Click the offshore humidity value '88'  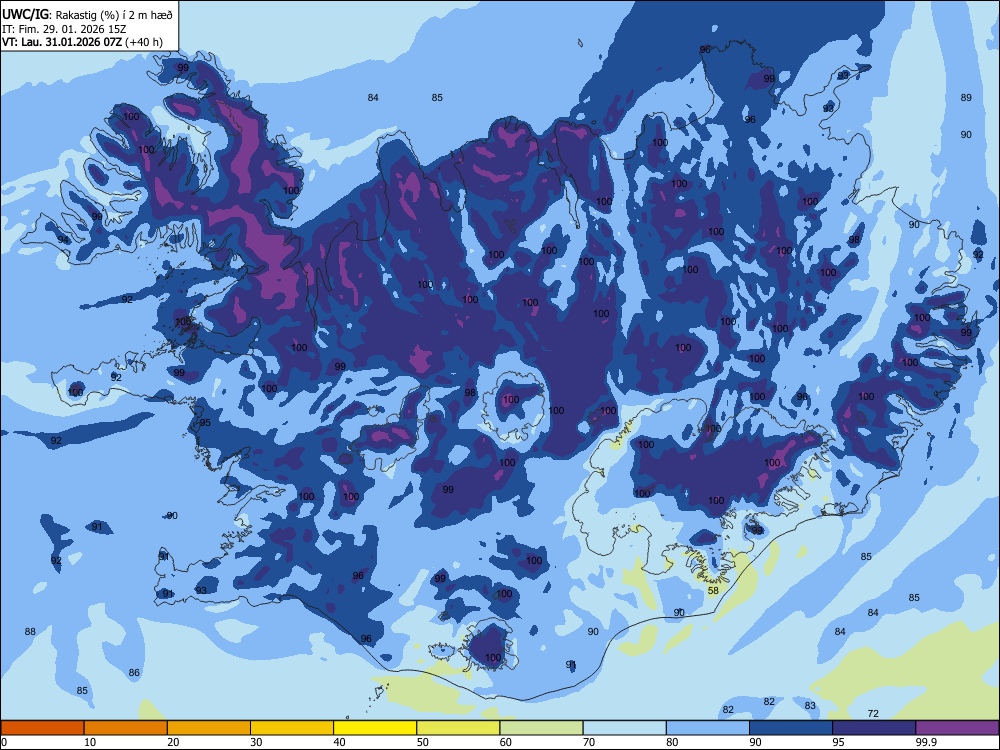pos(30,631)
